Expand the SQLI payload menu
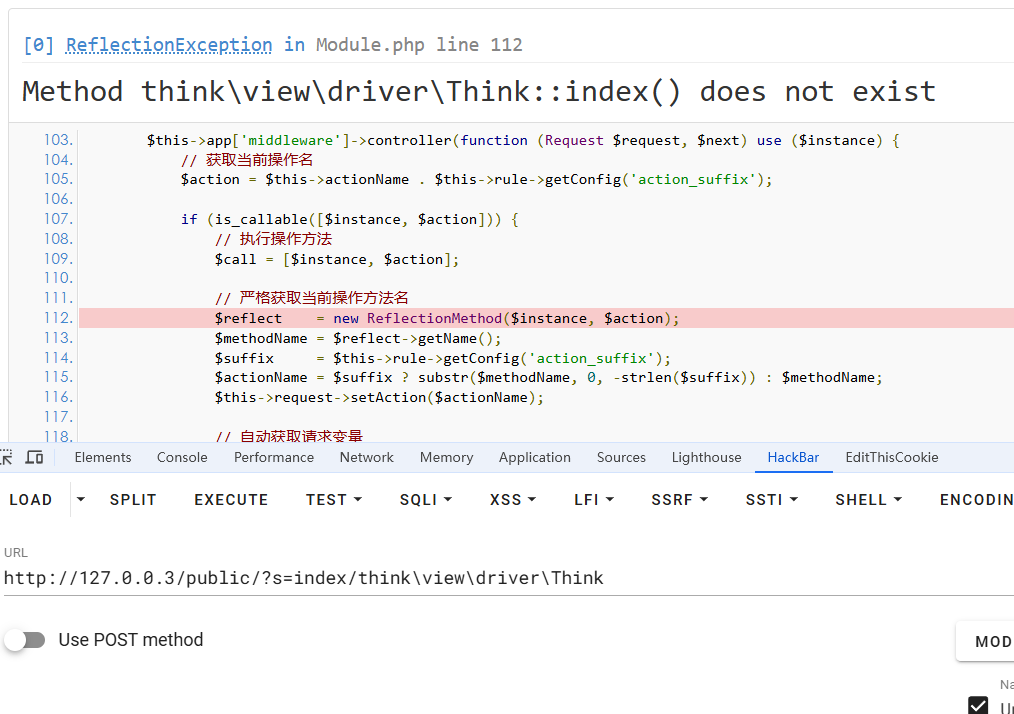 pos(426,499)
